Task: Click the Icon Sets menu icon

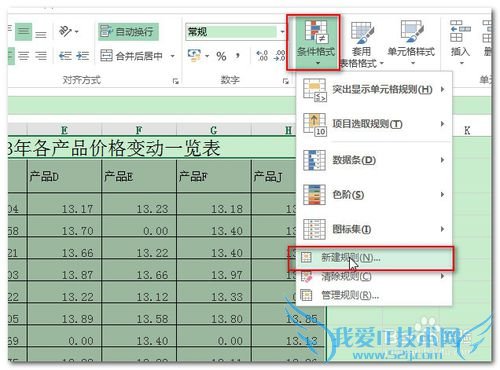Action: pos(314,229)
